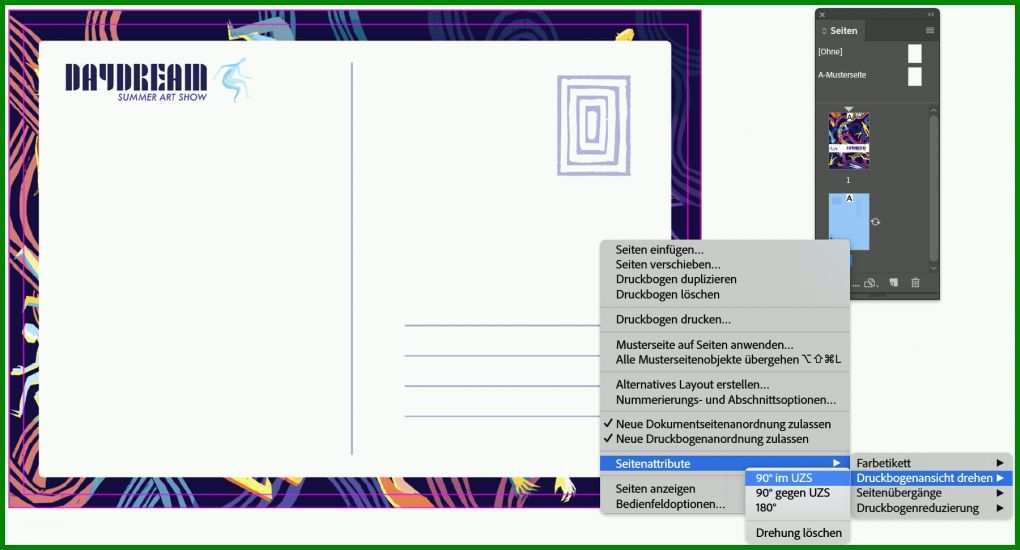
Task: Collapse the Seiten panel with double-arrow icon
Action: (931, 14)
